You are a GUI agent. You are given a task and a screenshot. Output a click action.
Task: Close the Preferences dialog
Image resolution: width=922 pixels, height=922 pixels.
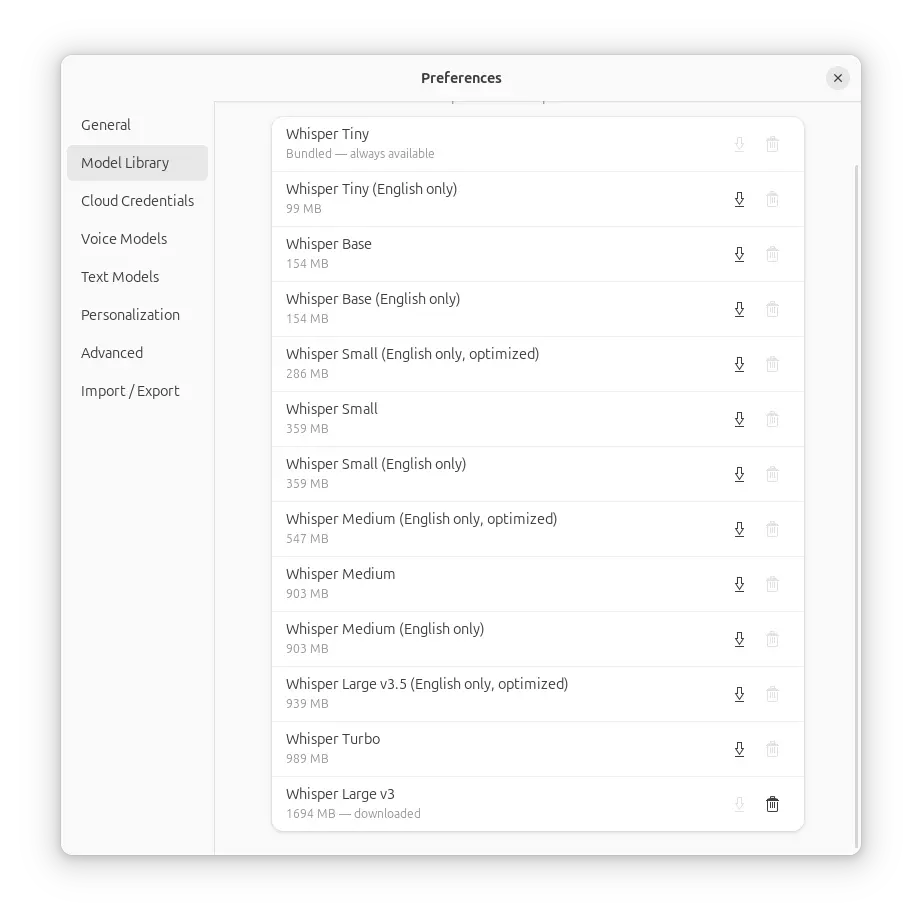[838, 78]
